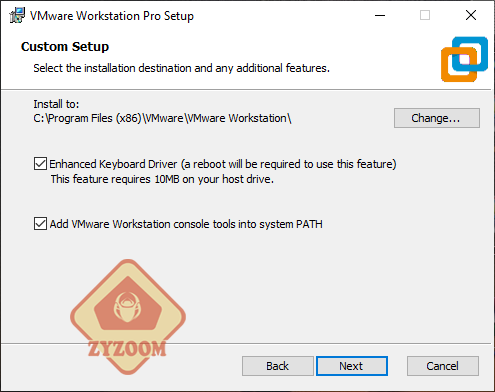Viewport: 495px width, 392px height.
Task: Click the blue square of the VMware logo
Action: tap(470, 54)
